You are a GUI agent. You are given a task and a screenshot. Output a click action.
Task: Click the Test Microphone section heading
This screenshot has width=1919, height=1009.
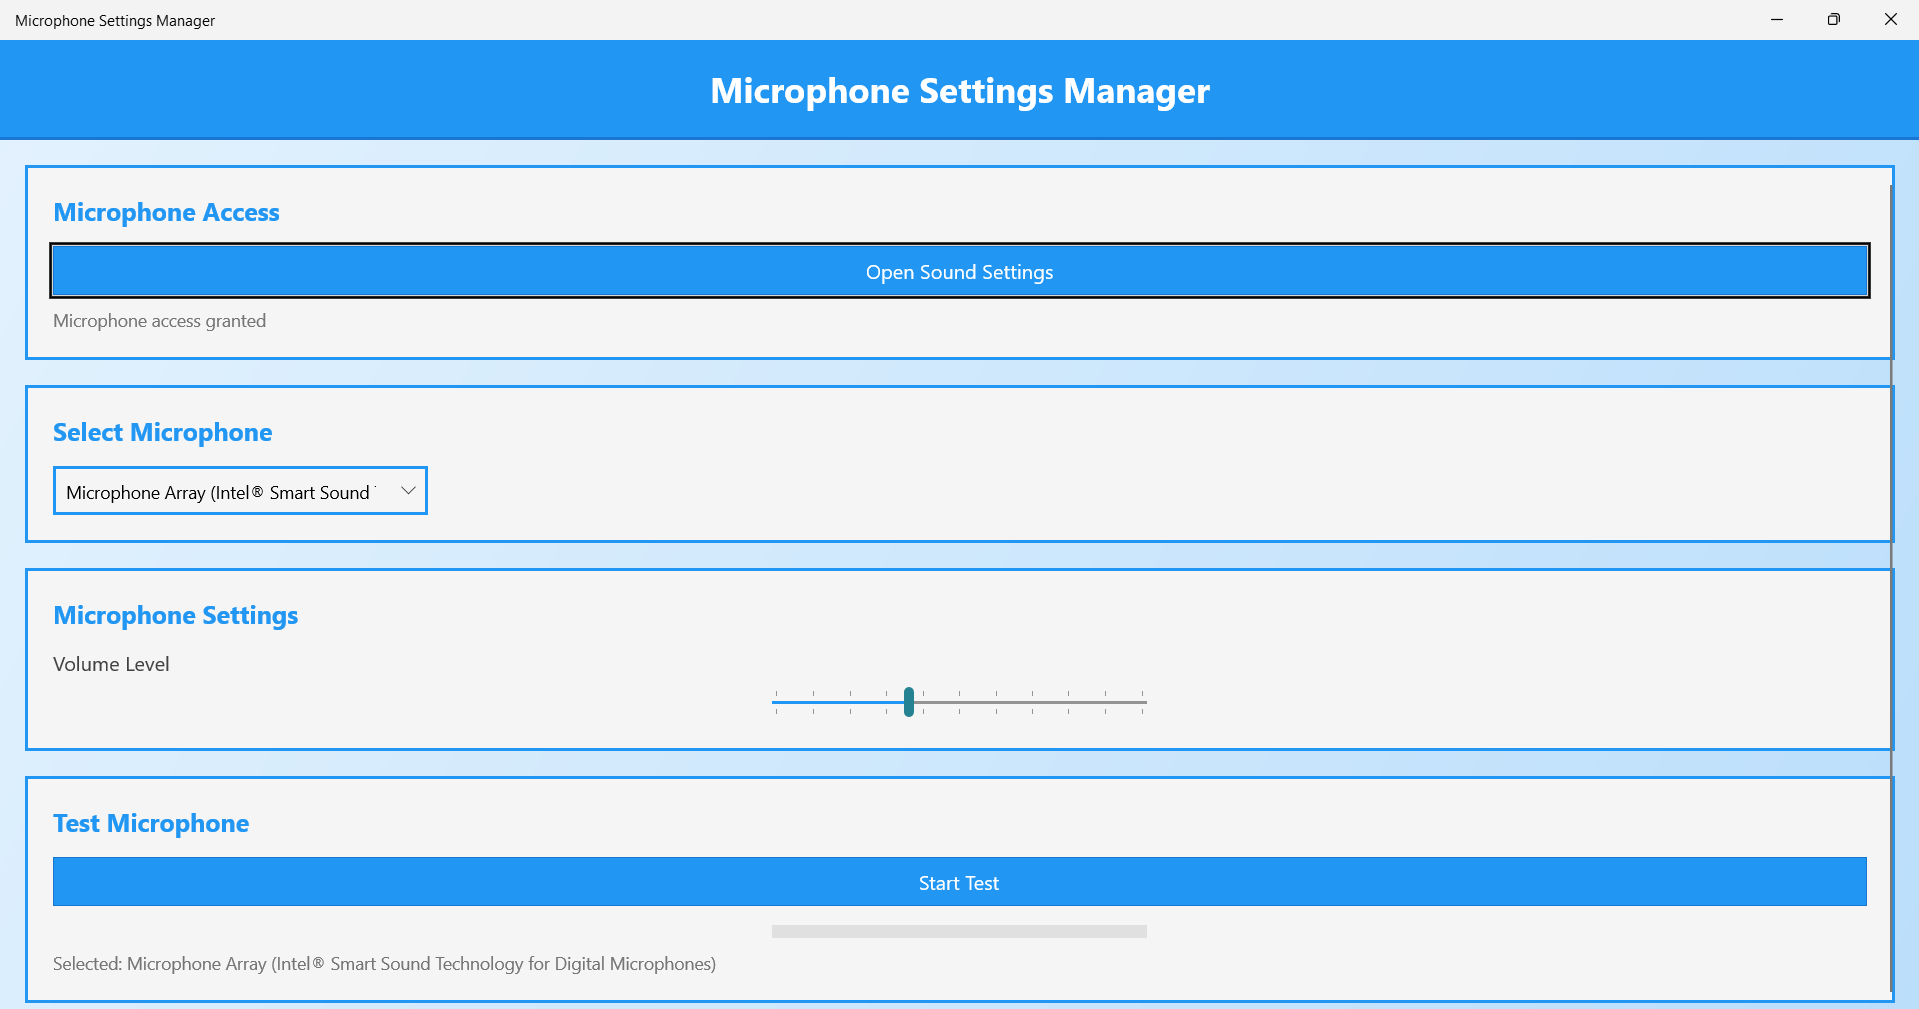click(150, 823)
